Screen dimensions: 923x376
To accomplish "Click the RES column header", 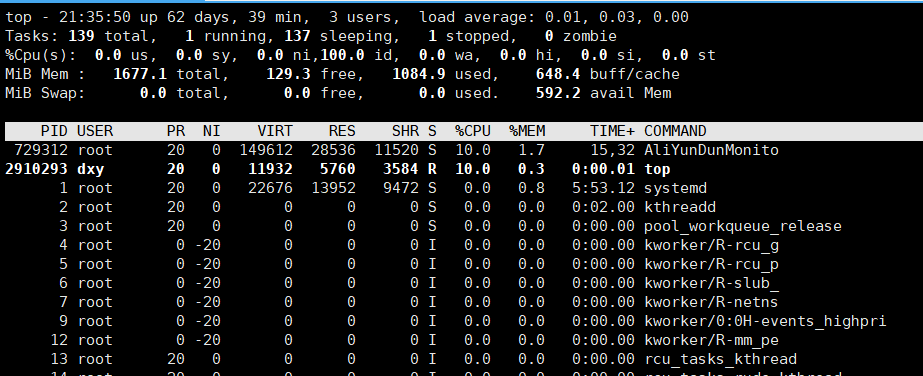I will coord(342,131).
